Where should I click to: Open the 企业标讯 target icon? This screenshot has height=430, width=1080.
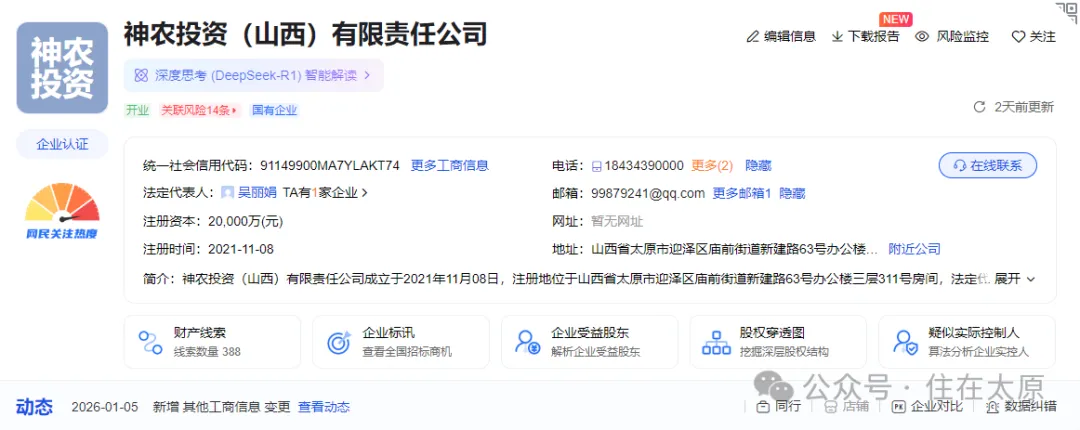[339, 342]
